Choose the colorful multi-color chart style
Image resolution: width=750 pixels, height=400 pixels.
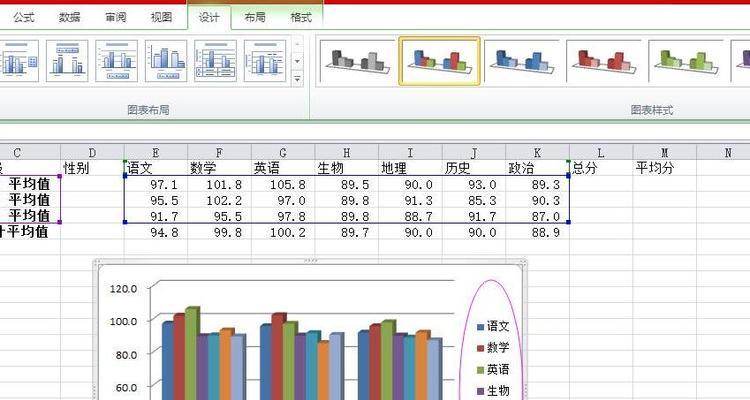click(x=439, y=61)
